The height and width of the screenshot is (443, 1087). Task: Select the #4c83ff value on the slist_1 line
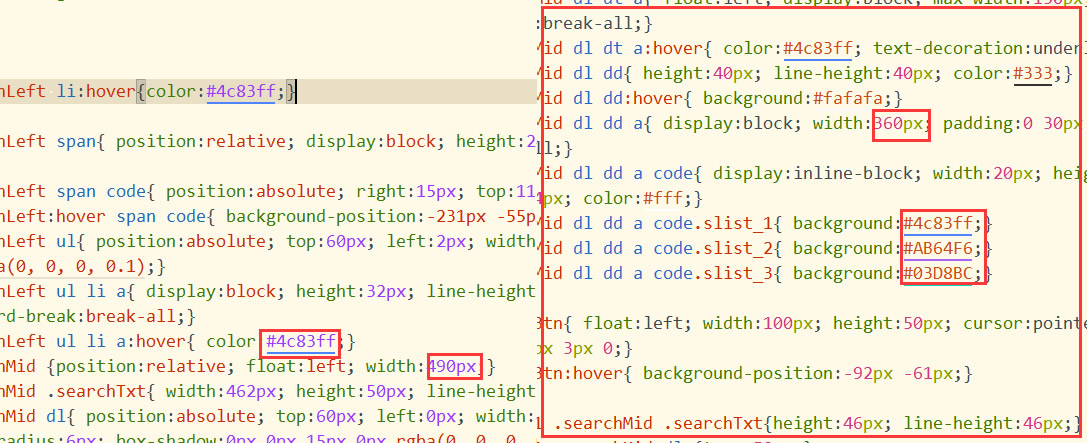942,223
